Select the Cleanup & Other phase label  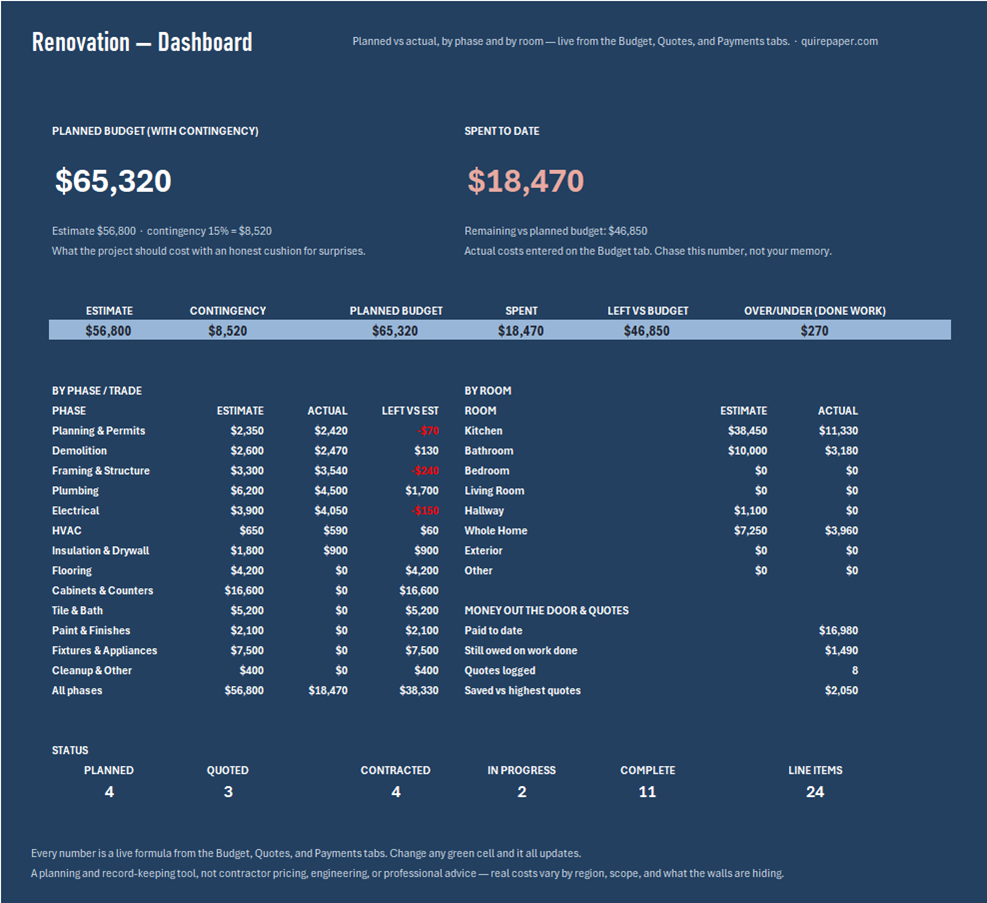92,671
